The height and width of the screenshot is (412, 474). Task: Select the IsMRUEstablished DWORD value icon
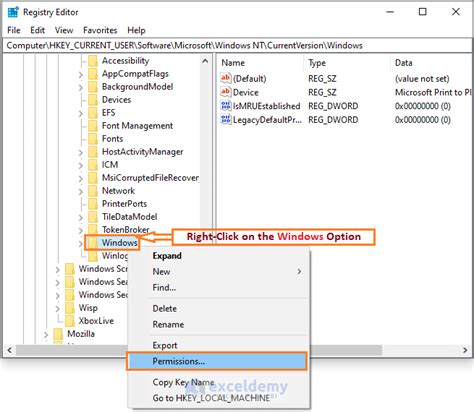pyautogui.click(x=226, y=106)
